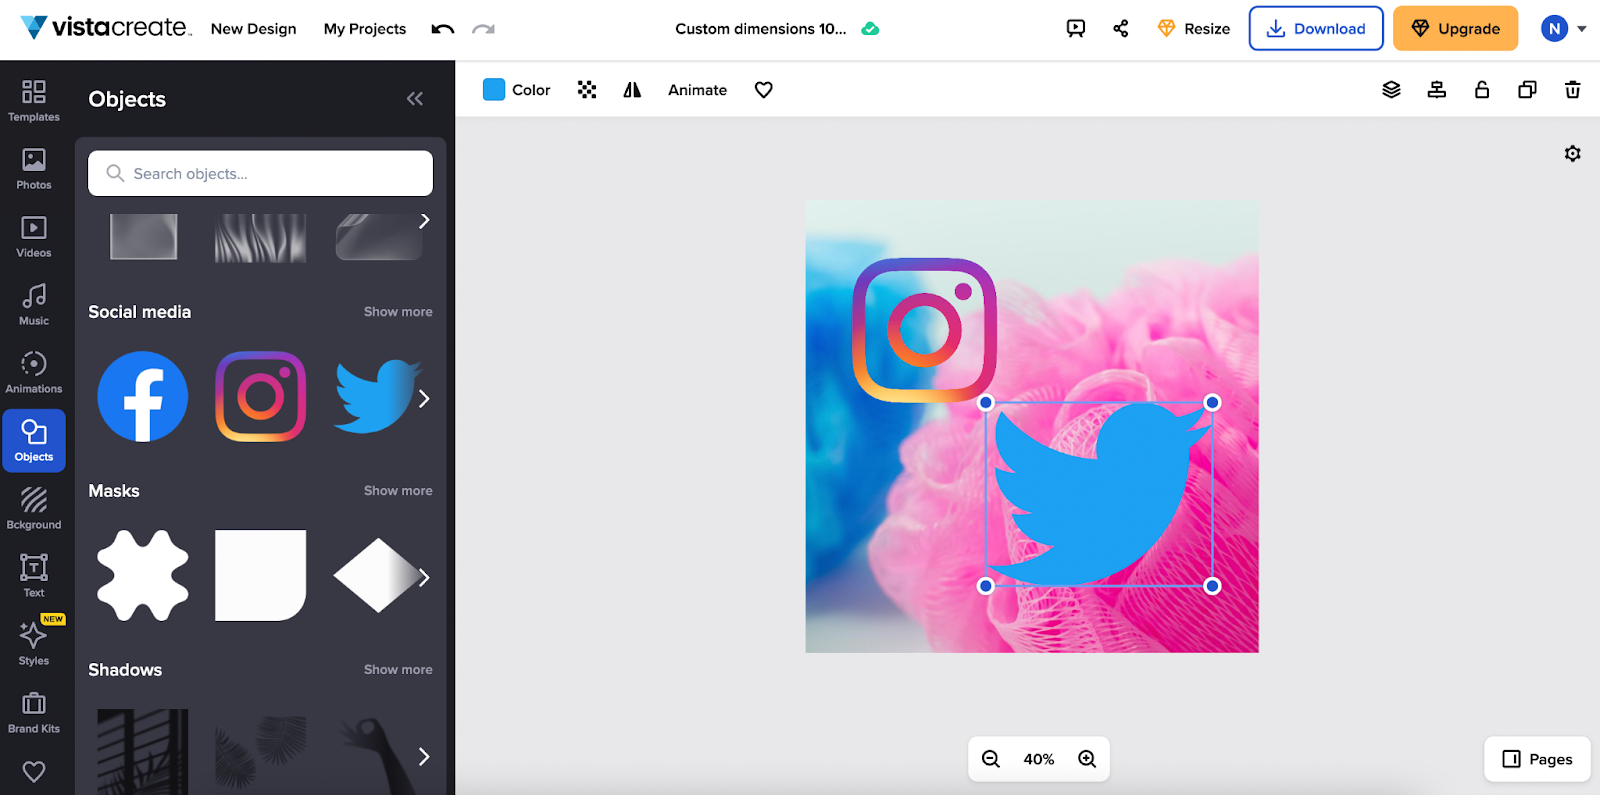1600x795 pixels.
Task: Open the Animate options
Action: (698, 90)
